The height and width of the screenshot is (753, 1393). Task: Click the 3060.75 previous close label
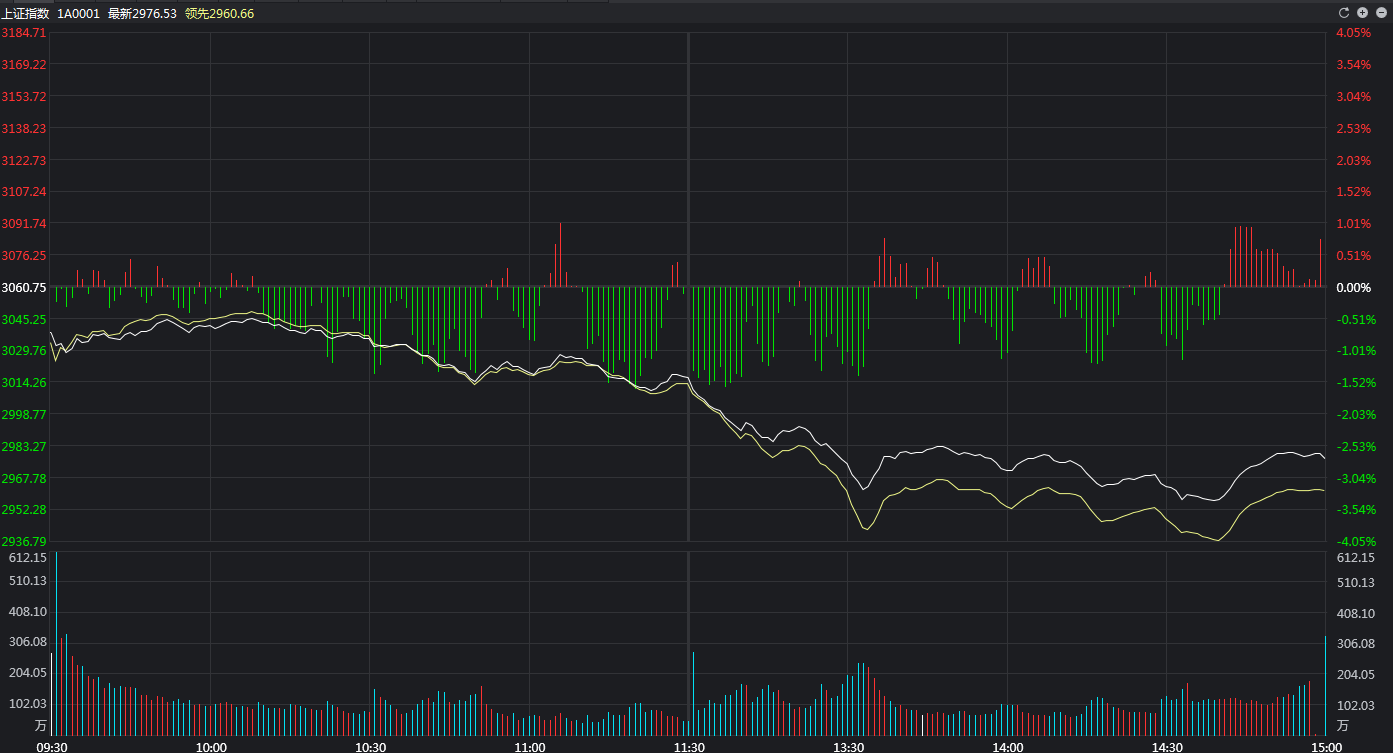[24, 287]
